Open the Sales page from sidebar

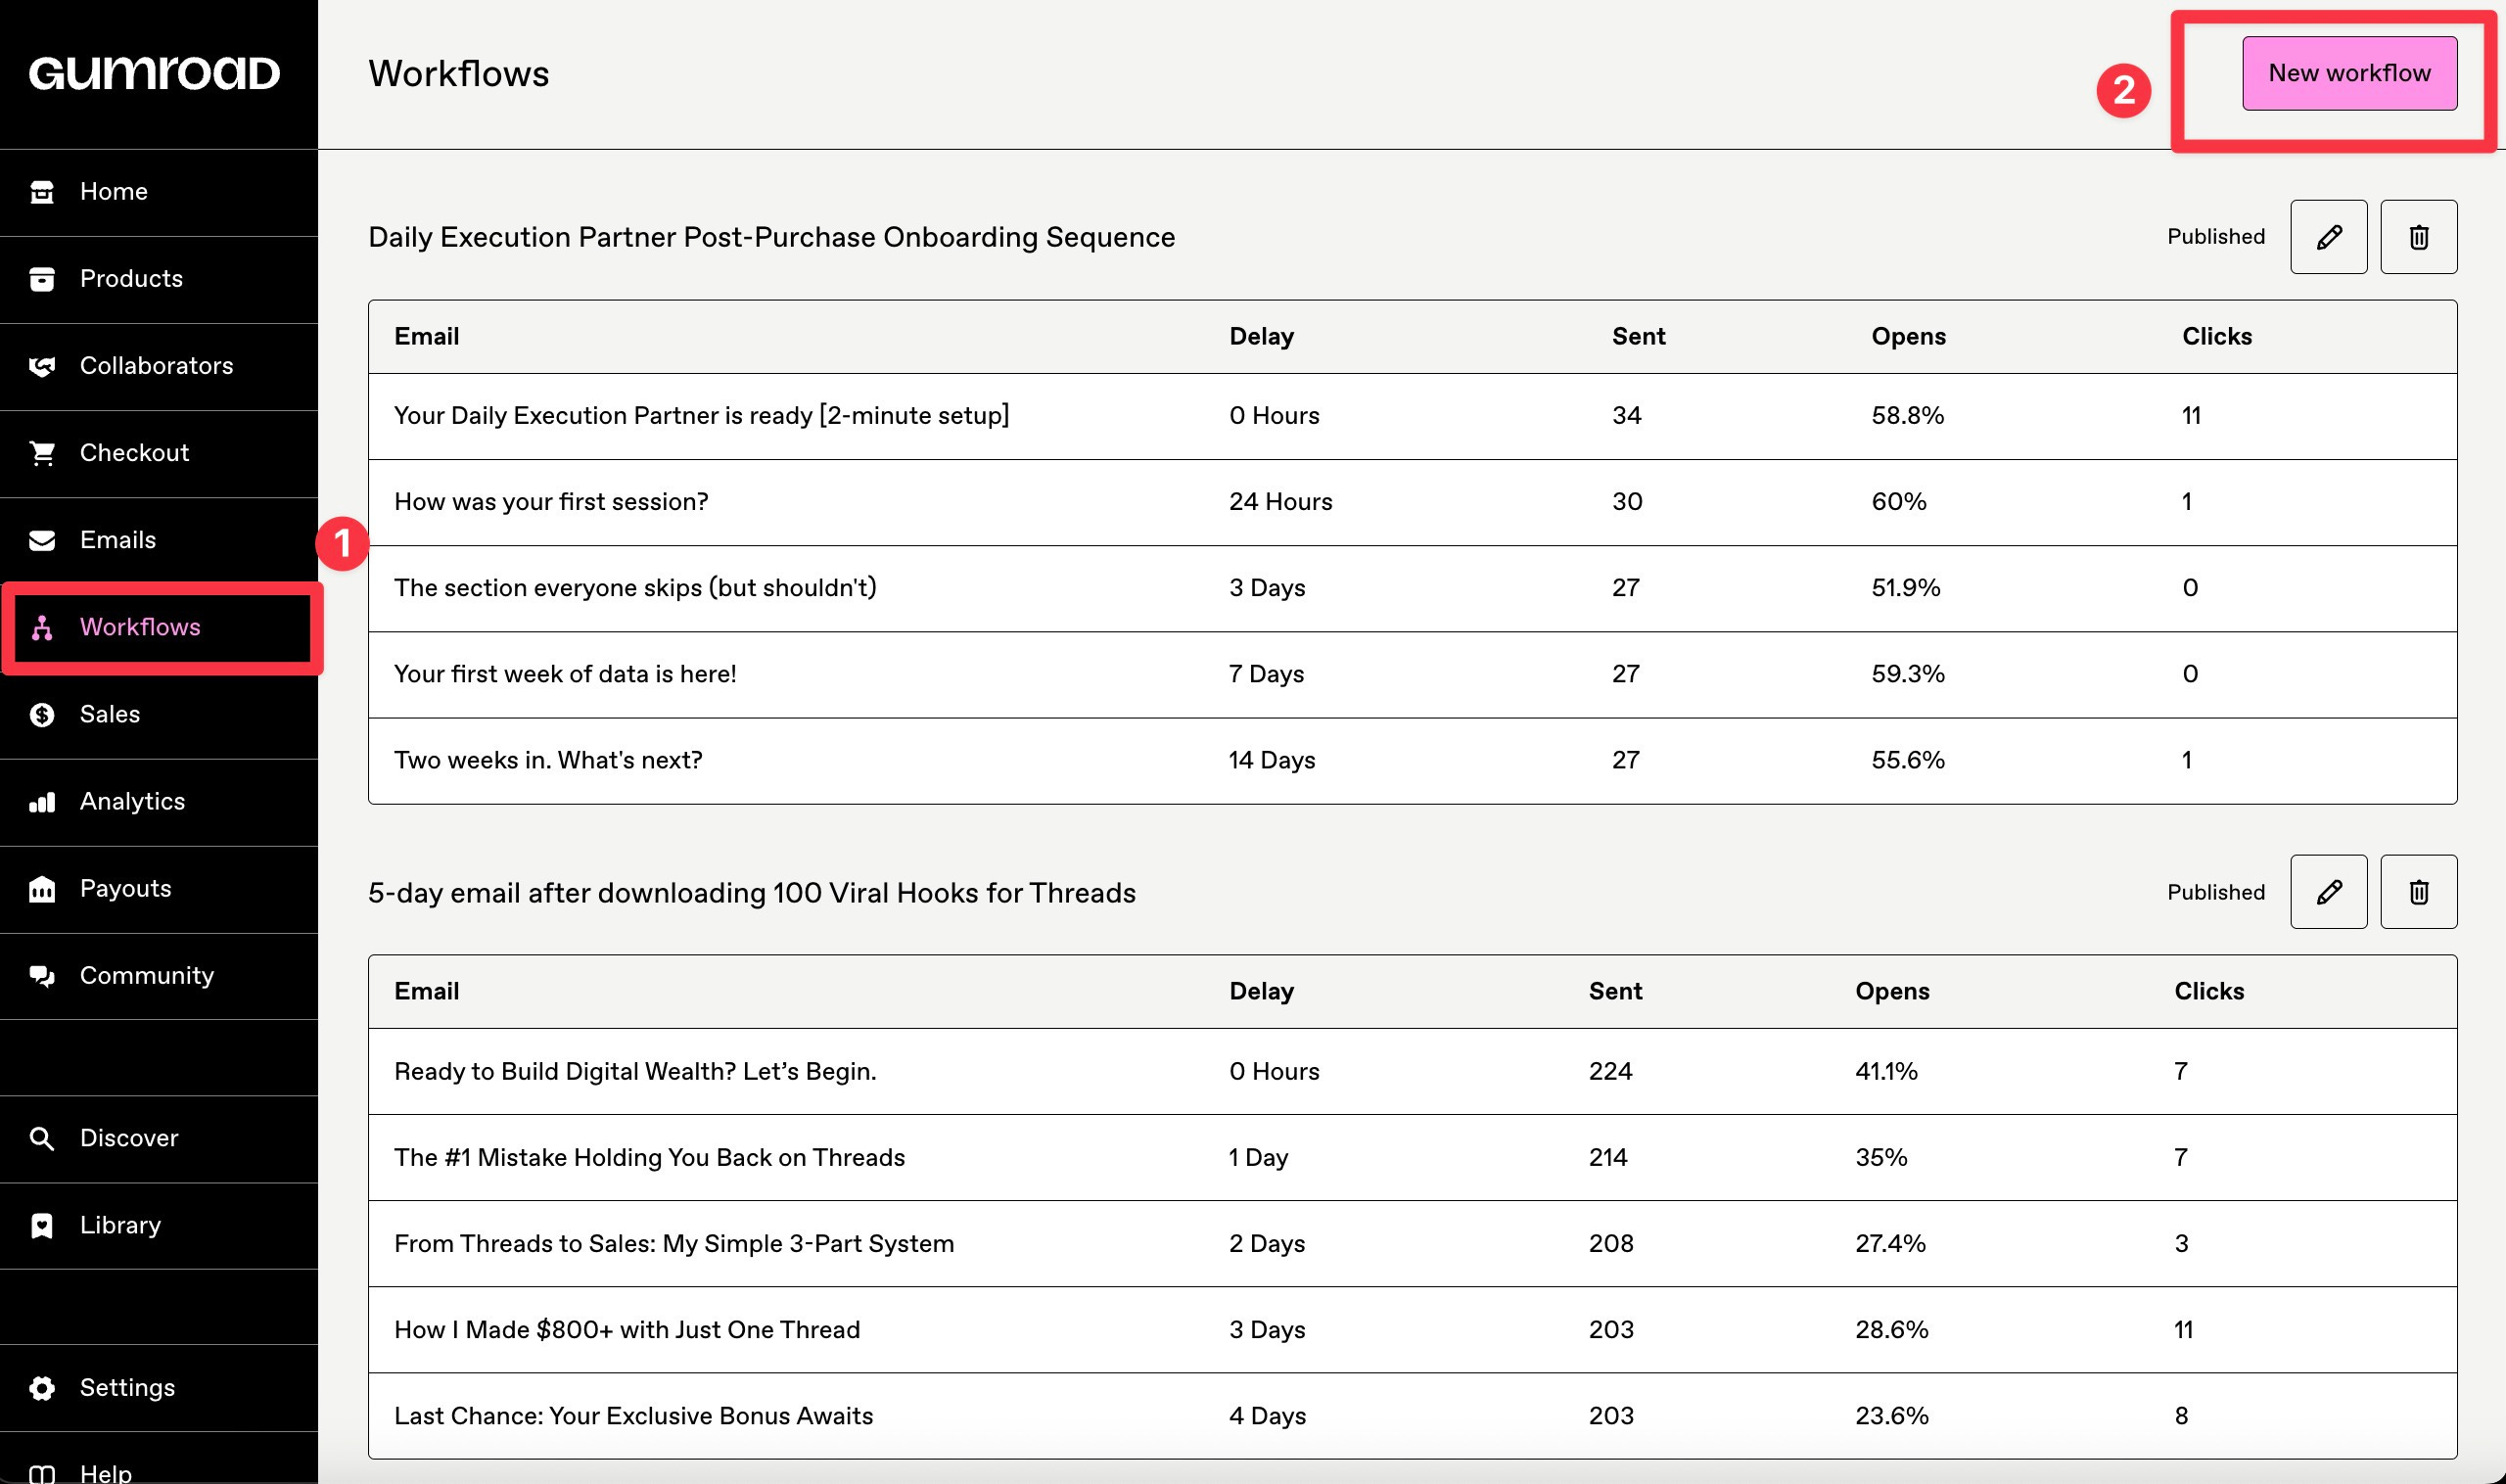coord(110,714)
